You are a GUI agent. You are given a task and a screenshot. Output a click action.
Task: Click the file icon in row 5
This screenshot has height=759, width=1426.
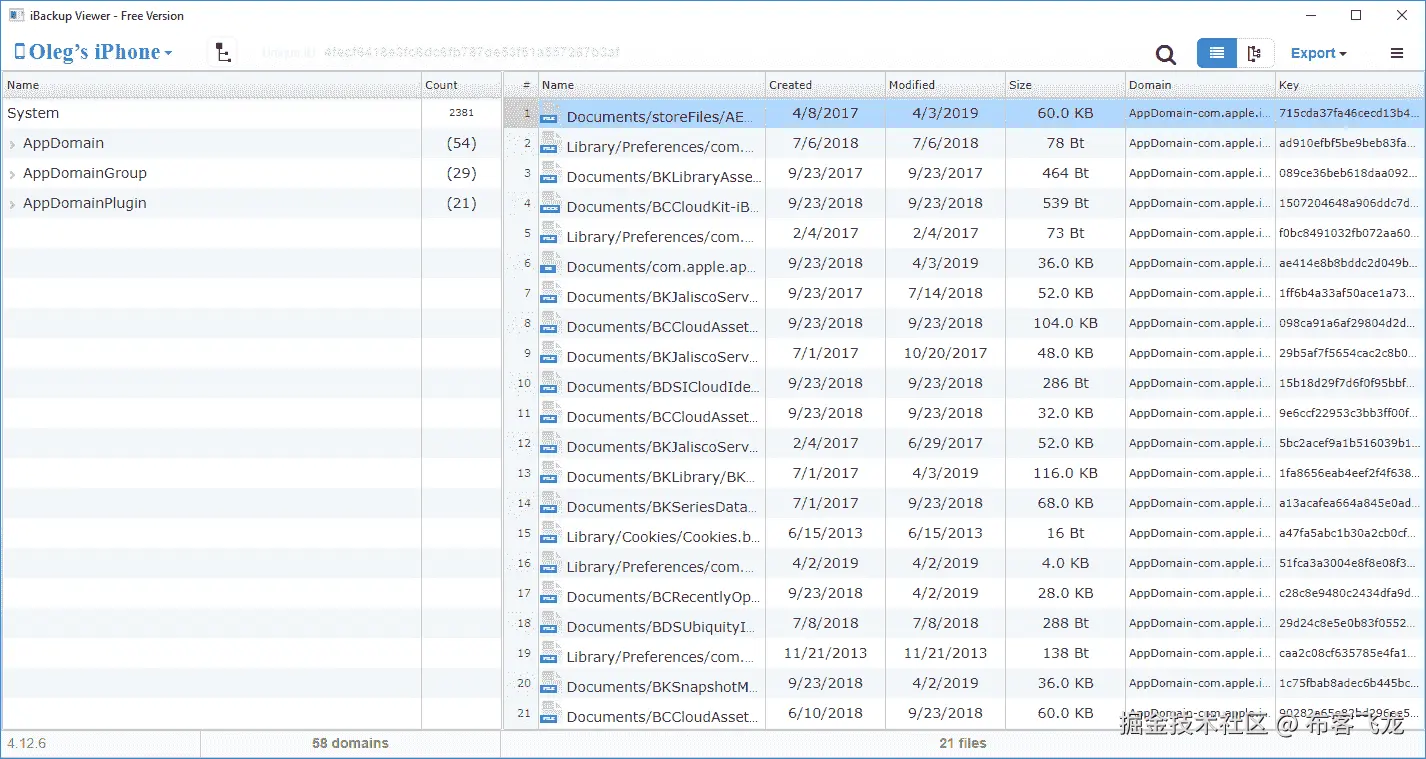(550, 233)
